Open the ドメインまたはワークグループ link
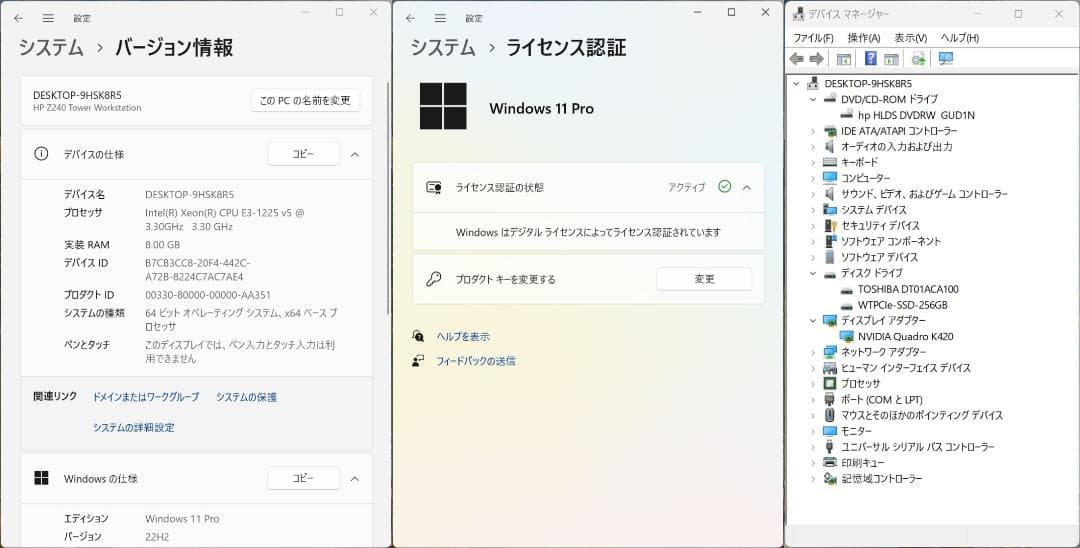The image size is (1080, 548). click(146, 397)
